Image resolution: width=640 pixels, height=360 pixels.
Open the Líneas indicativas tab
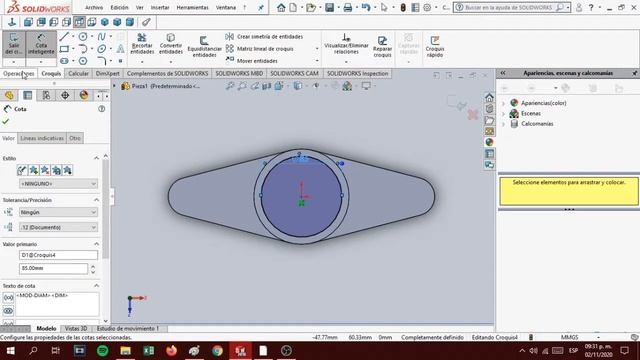click(42, 138)
